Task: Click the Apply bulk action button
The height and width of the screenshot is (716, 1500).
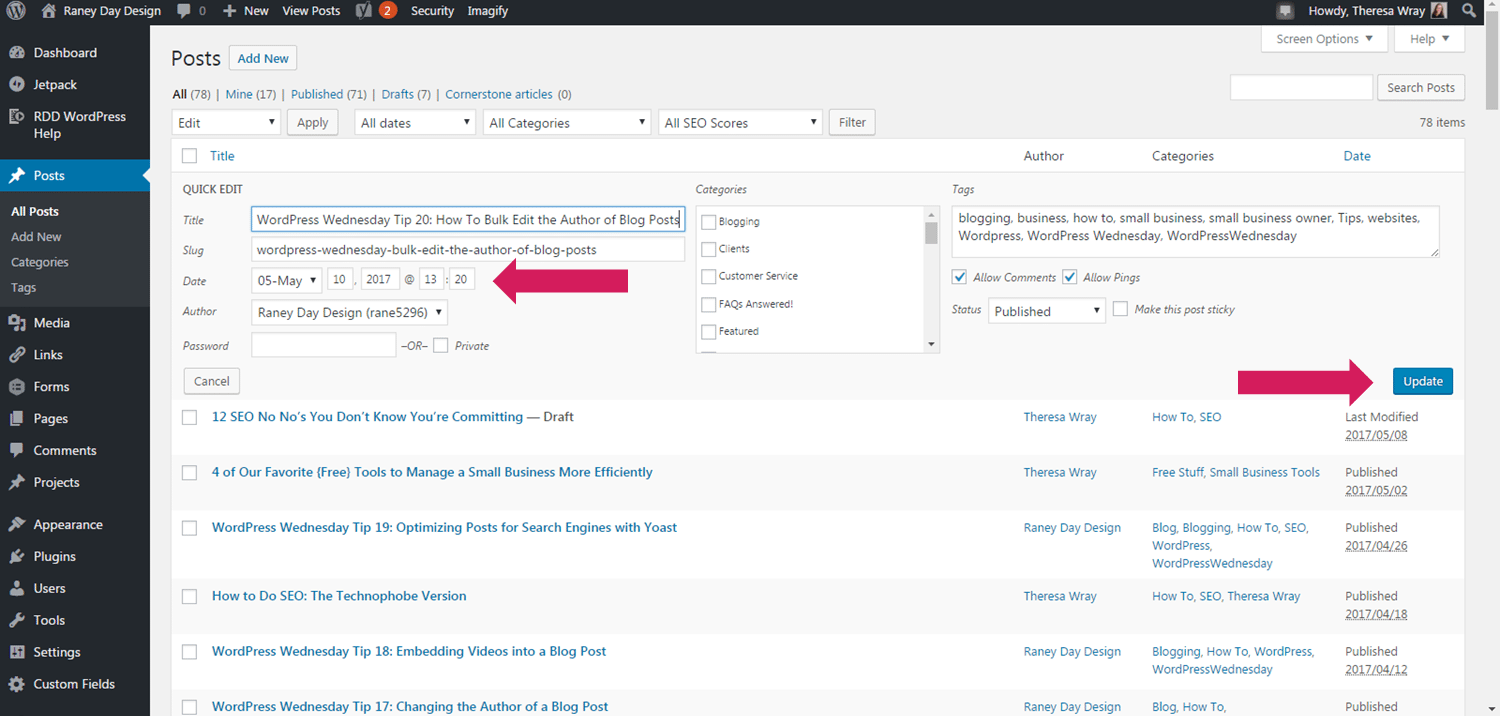Action: pyautogui.click(x=313, y=122)
